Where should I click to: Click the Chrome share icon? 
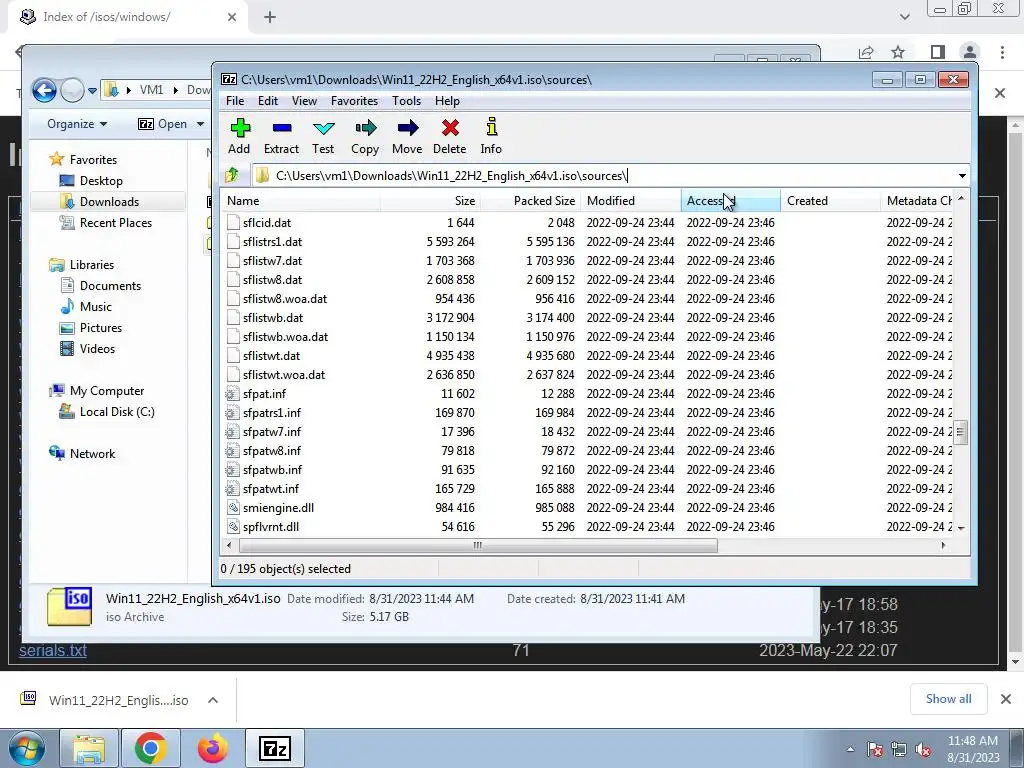coord(866,52)
